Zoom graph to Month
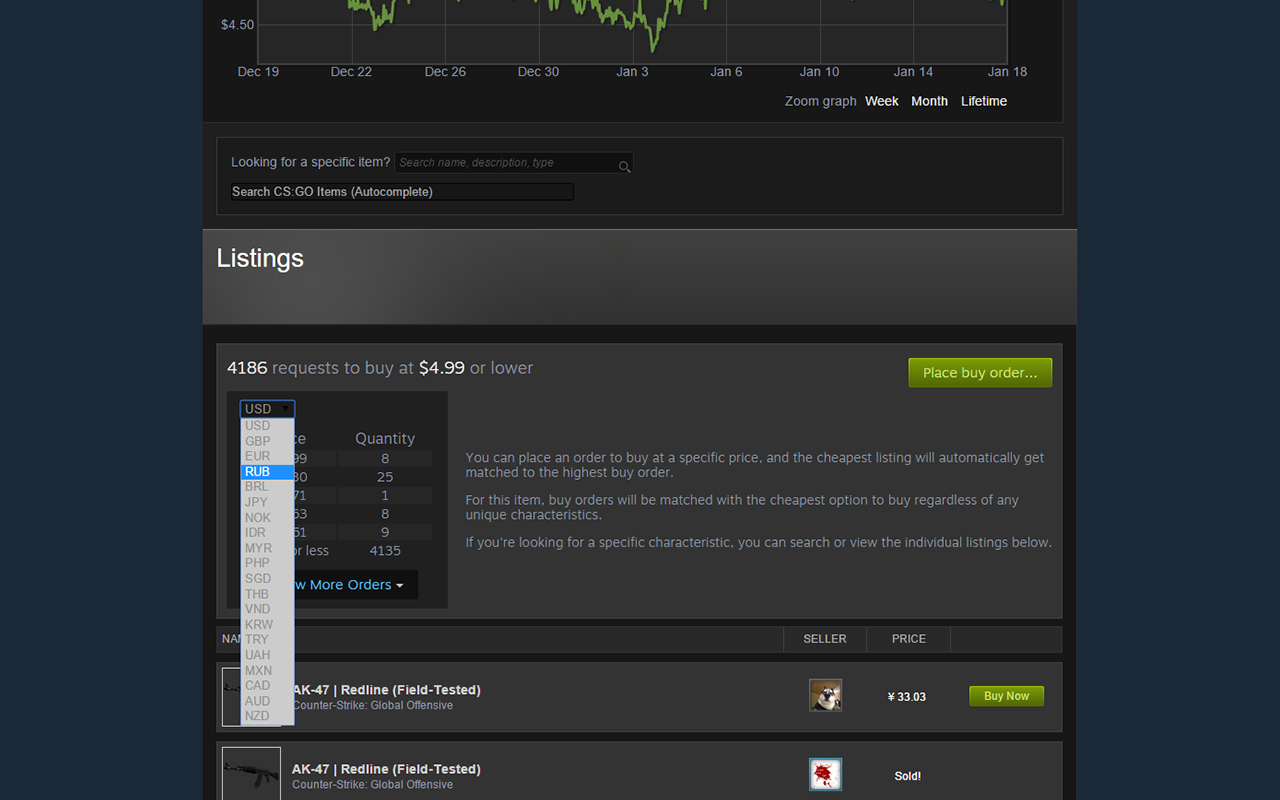This screenshot has height=800, width=1280. click(929, 101)
